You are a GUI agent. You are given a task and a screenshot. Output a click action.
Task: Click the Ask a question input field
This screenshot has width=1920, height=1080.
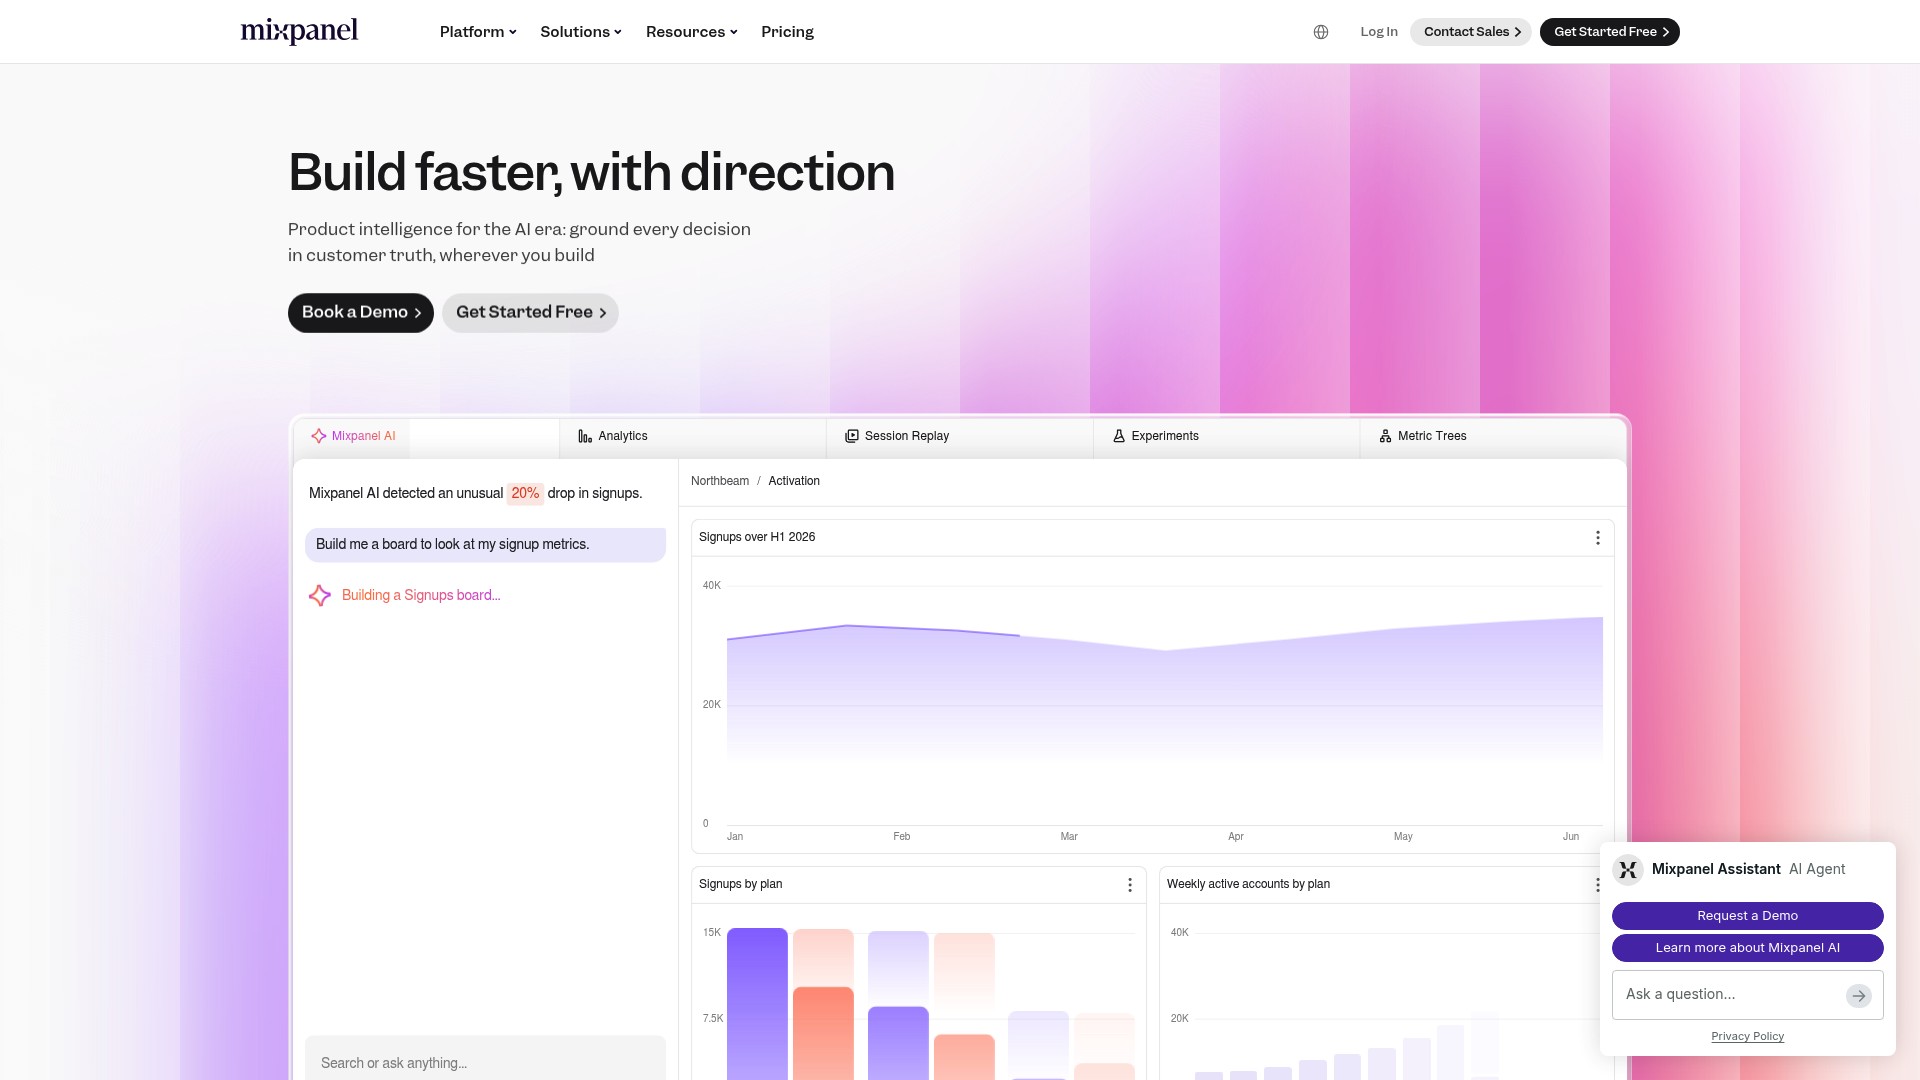point(1748,995)
